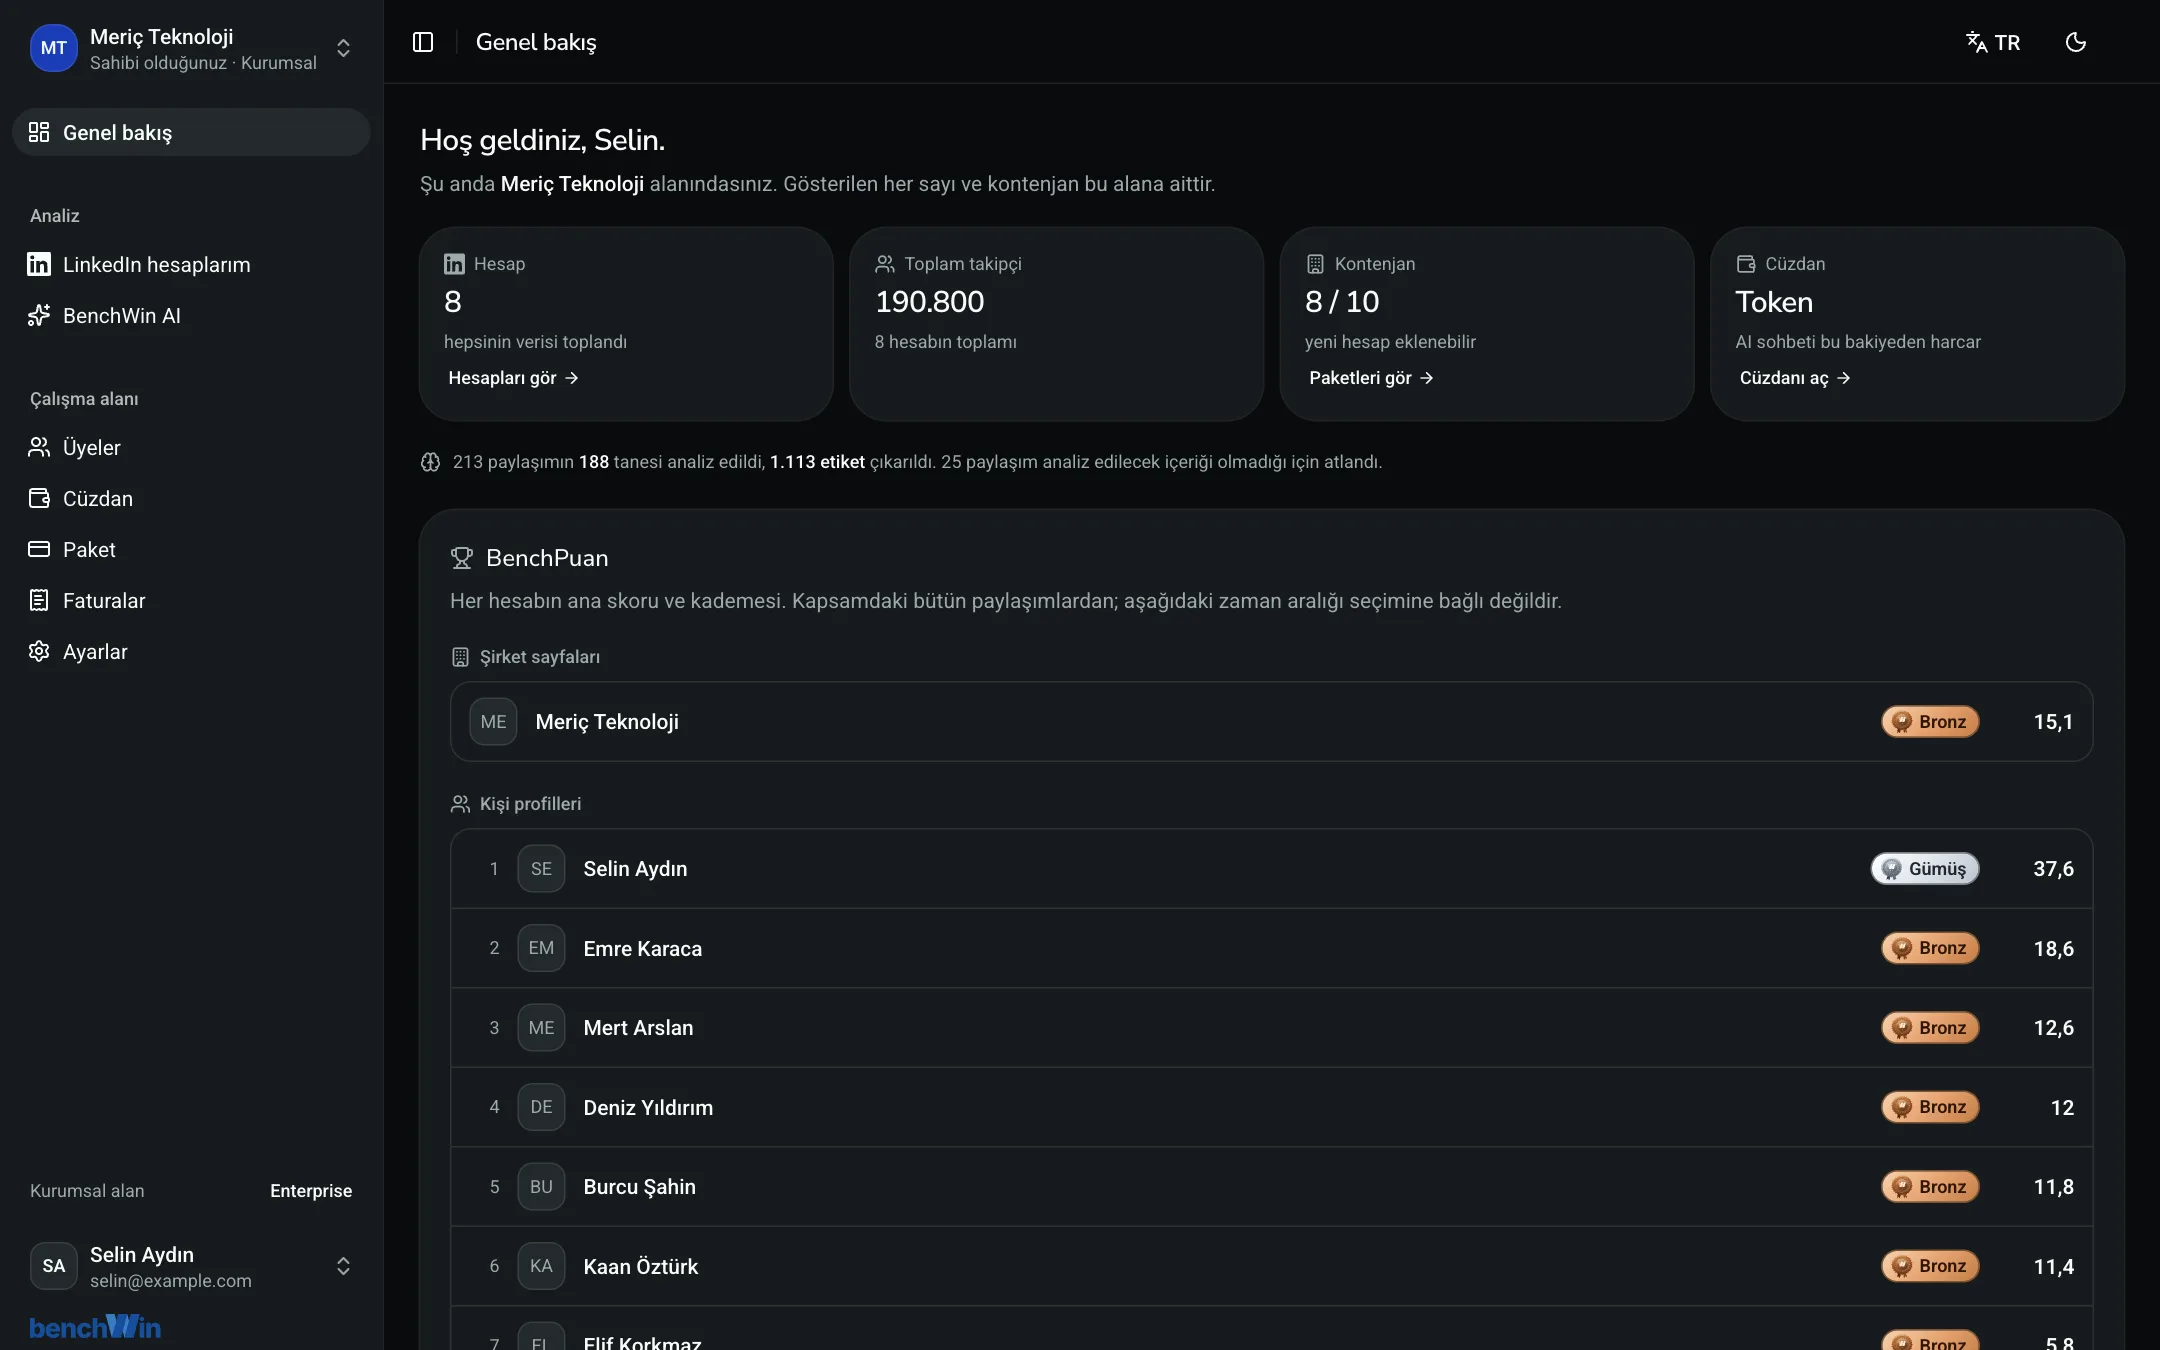Go to Üyeler page
2160x1350 pixels.
(x=191, y=447)
